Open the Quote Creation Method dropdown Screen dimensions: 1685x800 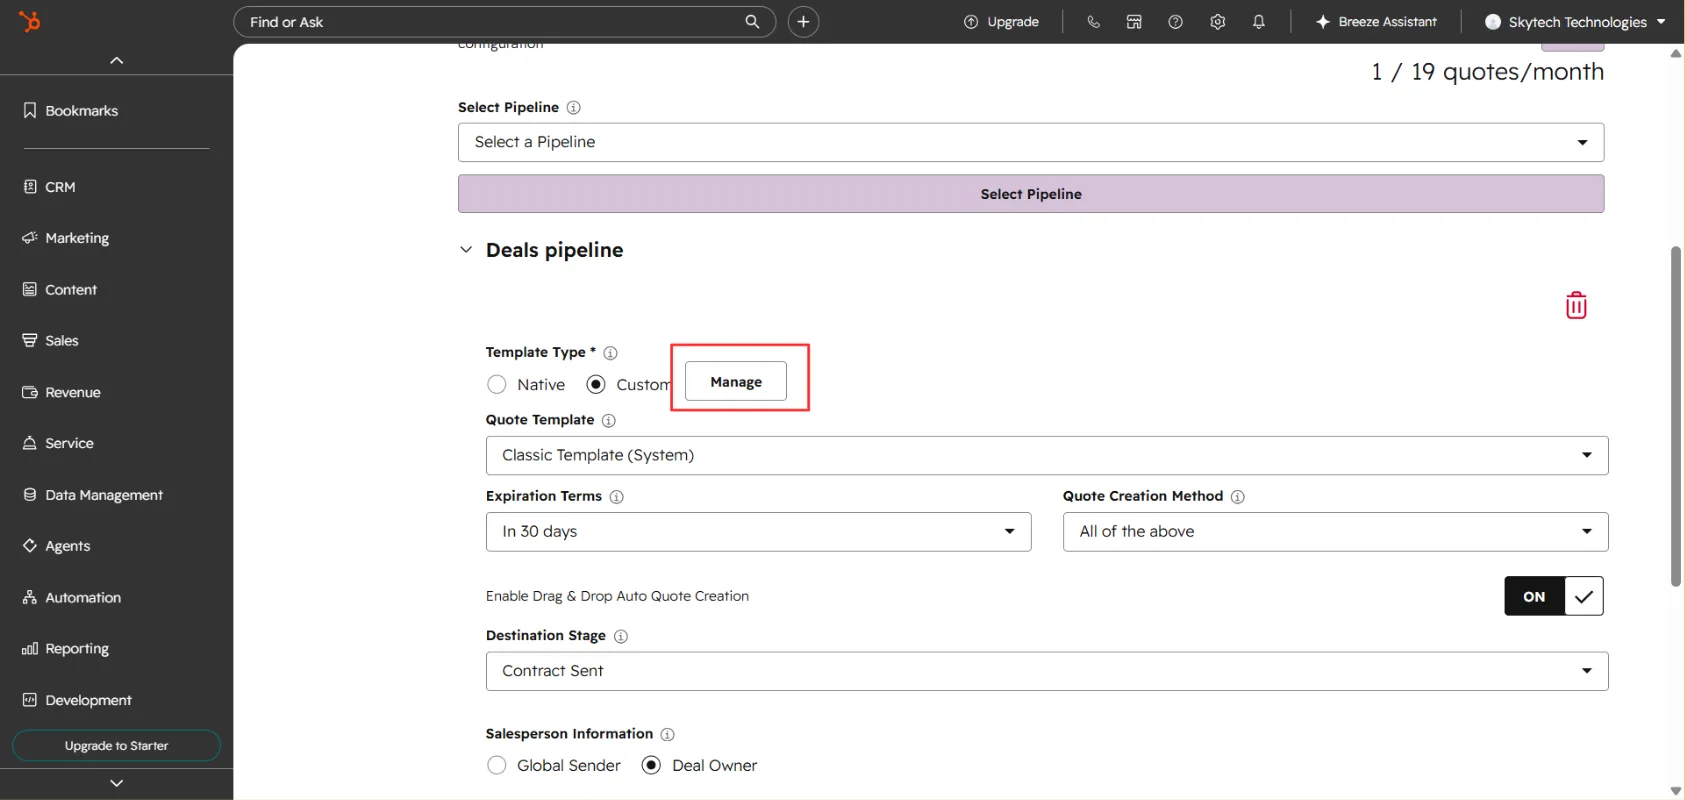pyautogui.click(x=1335, y=532)
